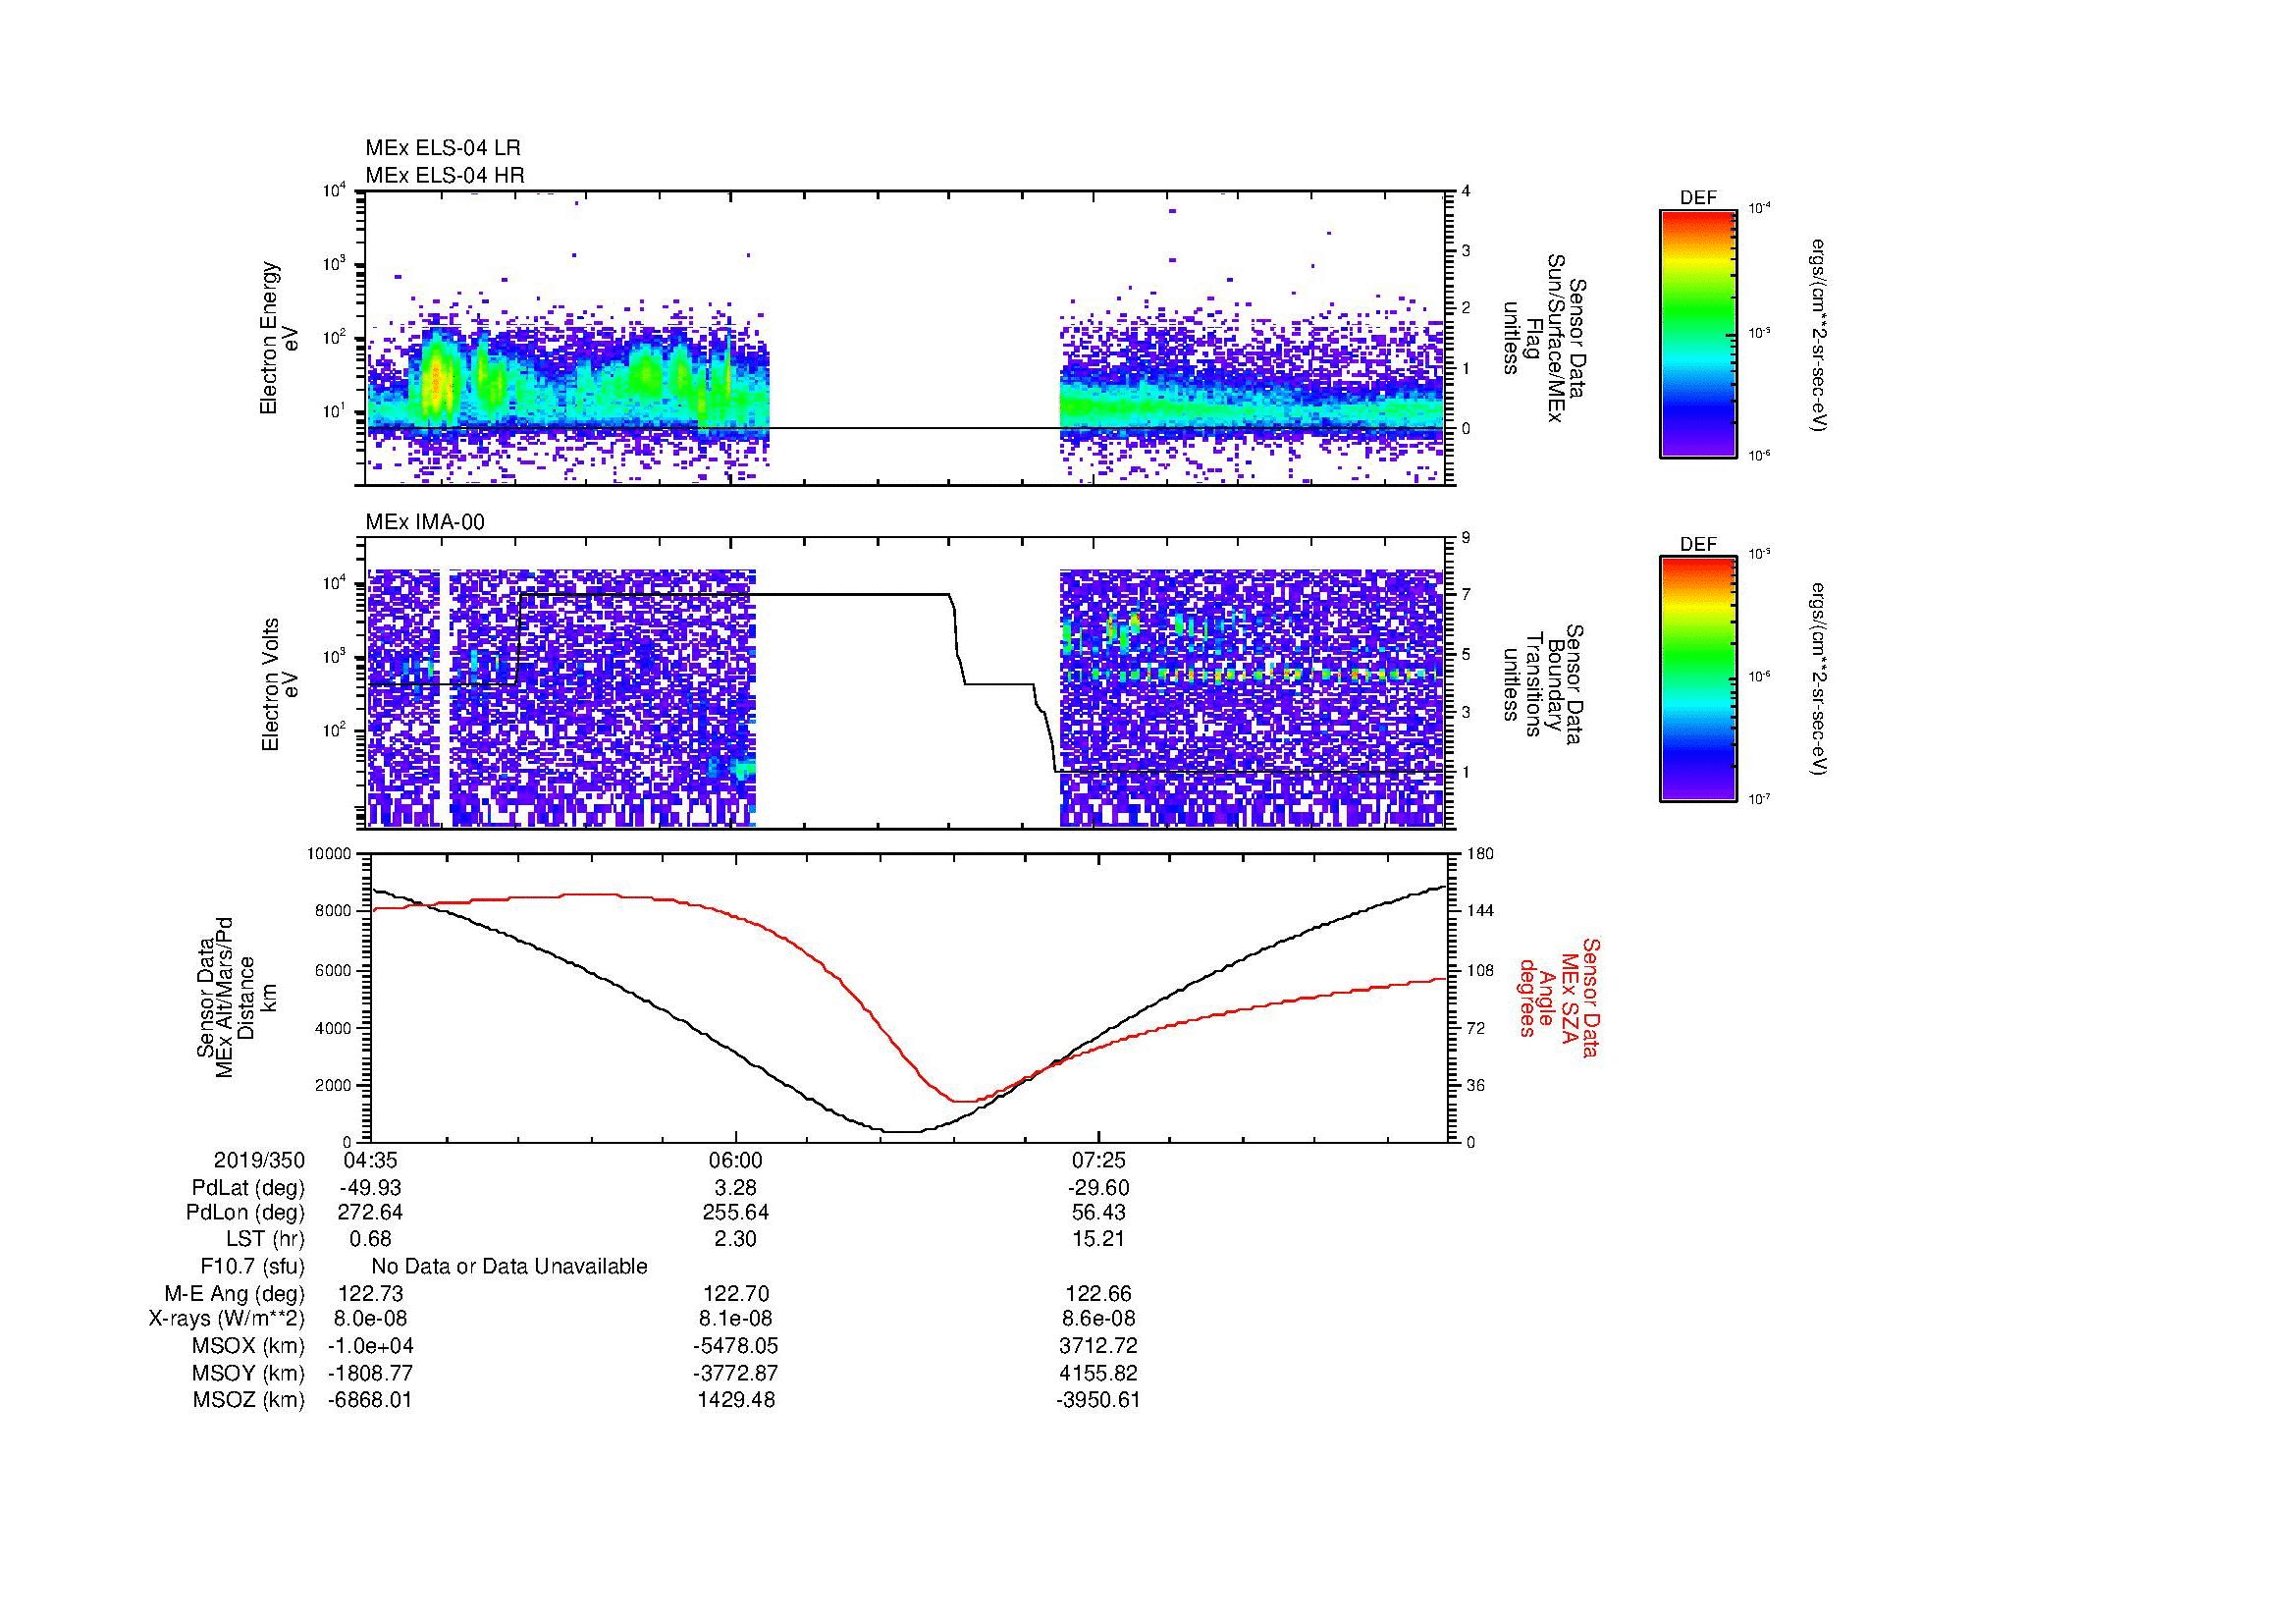Click the M-E Ang (deg) row label
The height and width of the screenshot is (1623, 2296).
tap(234, 1294)
